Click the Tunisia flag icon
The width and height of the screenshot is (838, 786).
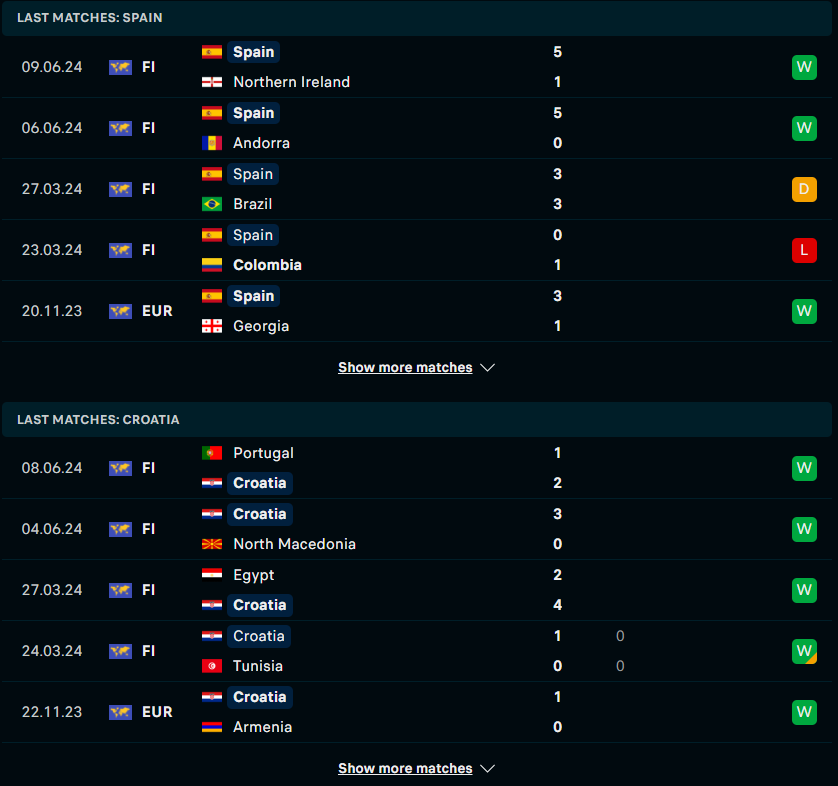[x=212, y=666]
